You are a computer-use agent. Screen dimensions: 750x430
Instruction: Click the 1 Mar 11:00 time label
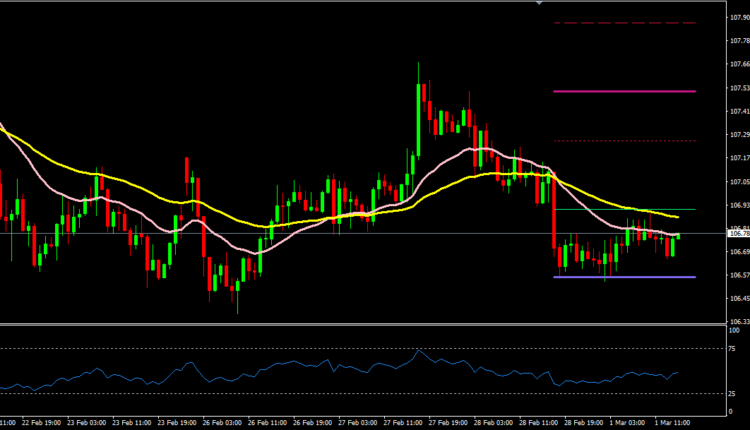click(x=670, y=424)
